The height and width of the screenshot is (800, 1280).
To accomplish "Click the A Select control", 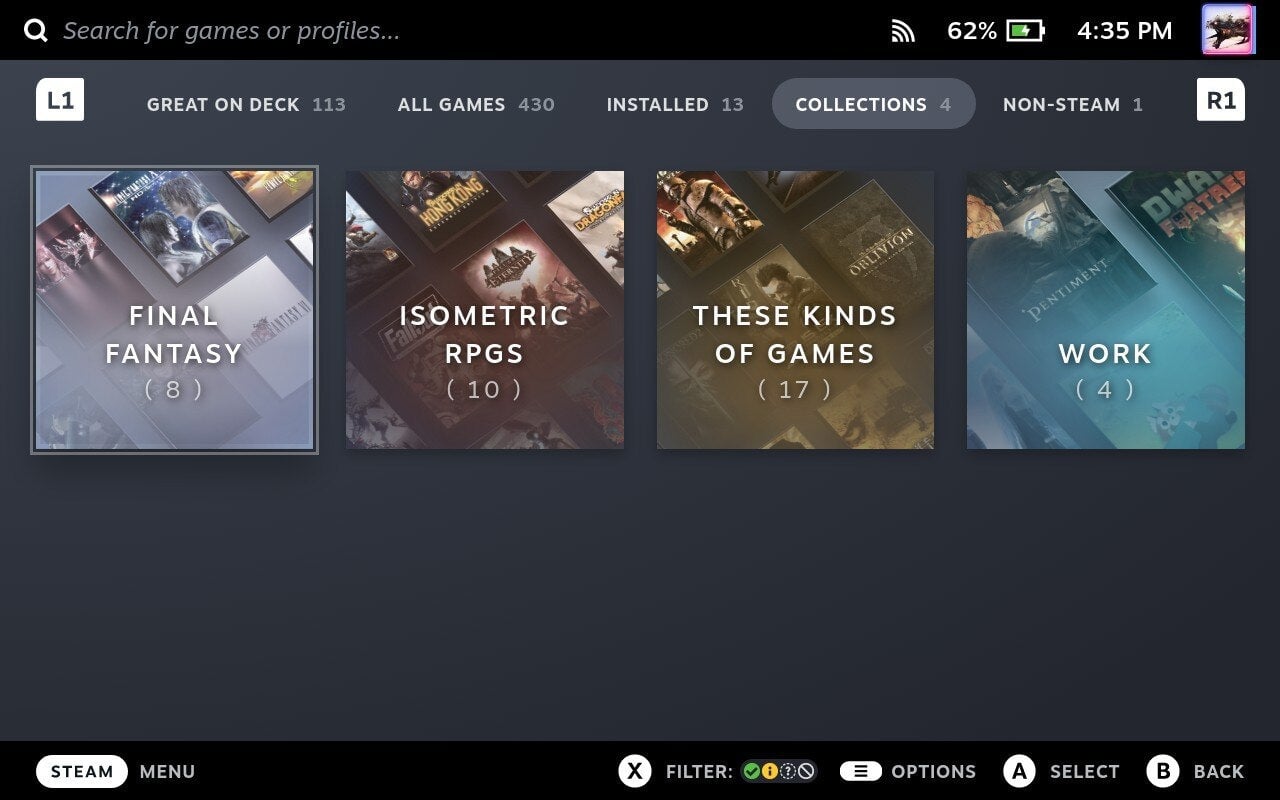I will click(1019, 771).
